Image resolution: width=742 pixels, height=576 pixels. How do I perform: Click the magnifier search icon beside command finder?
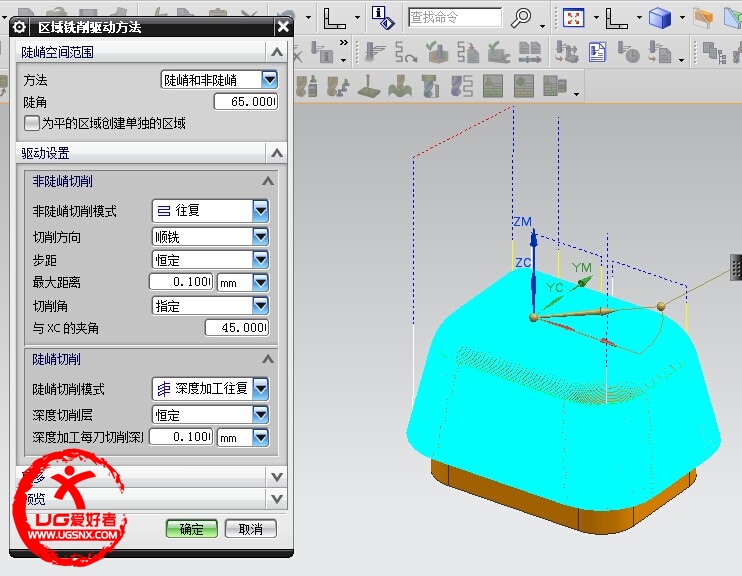(520, 18)
